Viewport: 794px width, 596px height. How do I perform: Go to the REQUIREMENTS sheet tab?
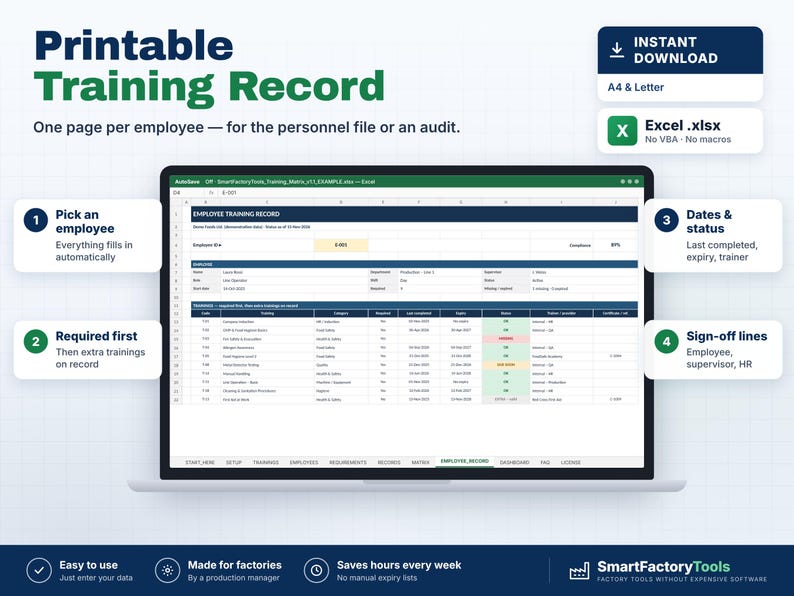[348, 462]
